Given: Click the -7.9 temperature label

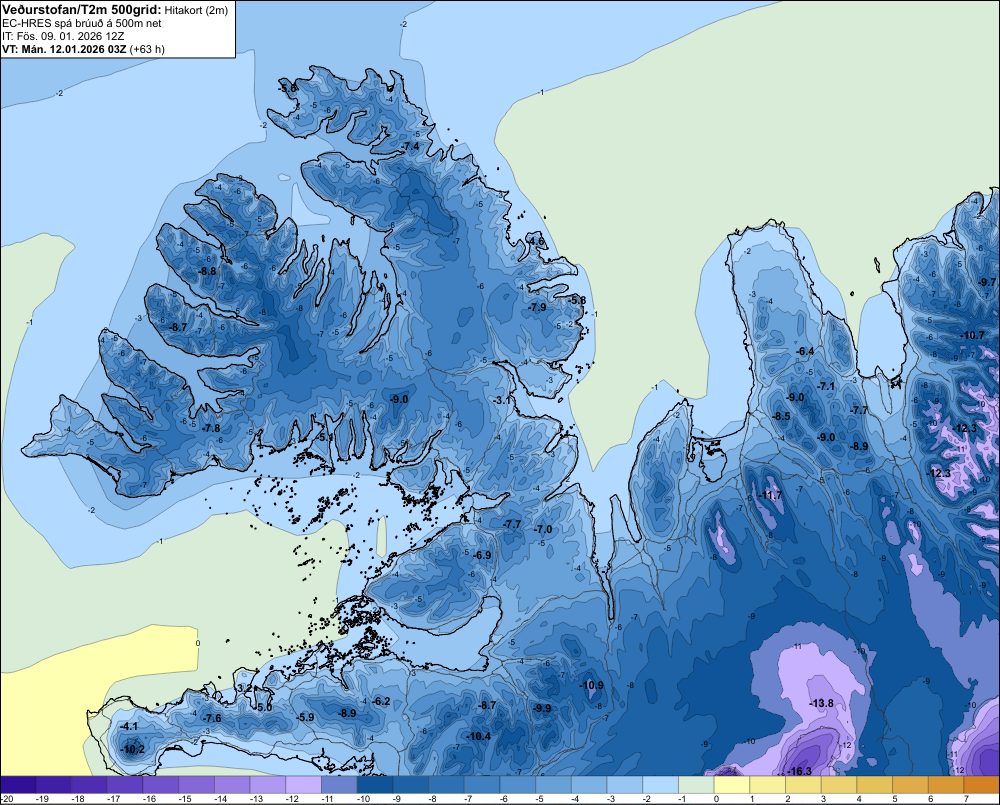Looking at the screenshot, I should pos(537,307).
